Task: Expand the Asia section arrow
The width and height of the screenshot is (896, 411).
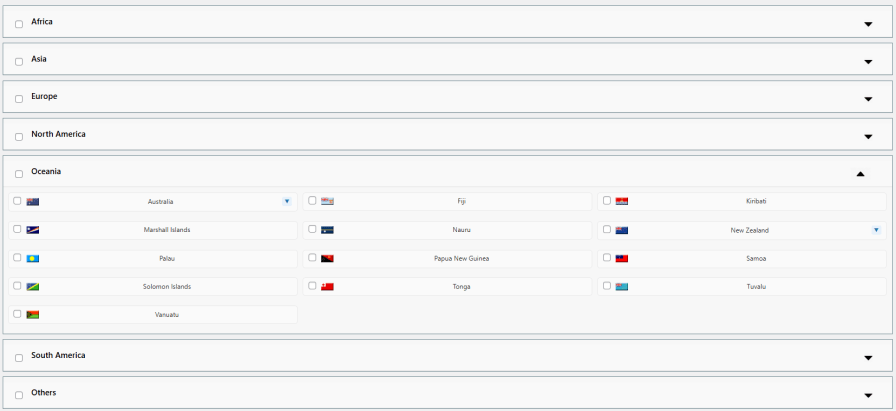Action: click(868, 62)
